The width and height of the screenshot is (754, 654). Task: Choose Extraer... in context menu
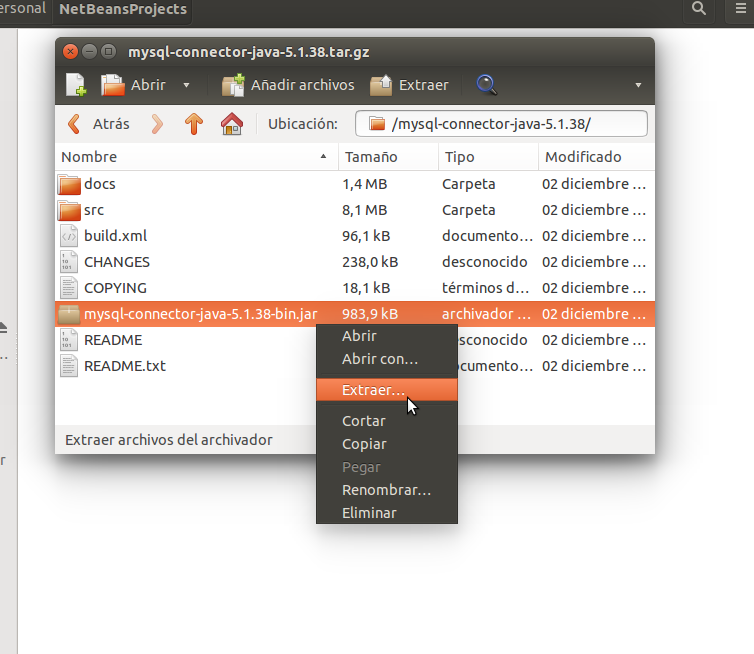point(387,390)
